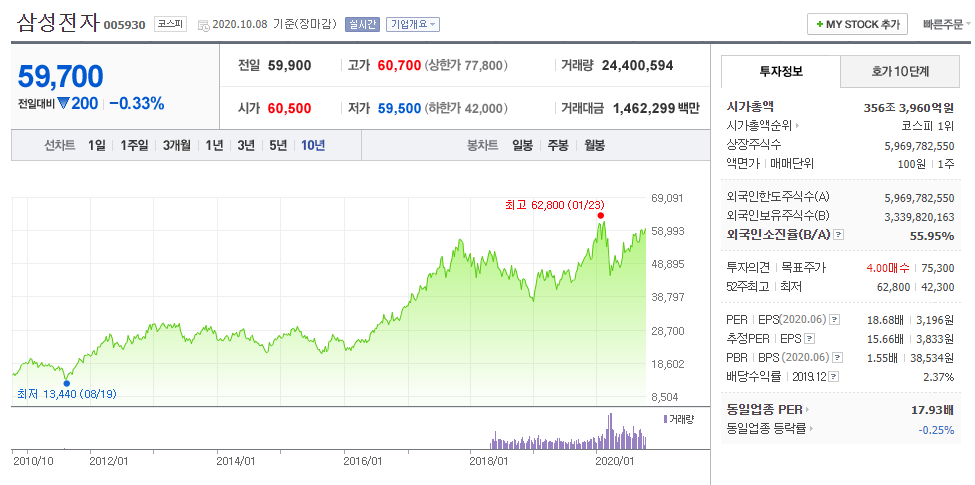Click the 삼성전자 stock name heading
Screen dimensions: 975x485
click(57, 23)
